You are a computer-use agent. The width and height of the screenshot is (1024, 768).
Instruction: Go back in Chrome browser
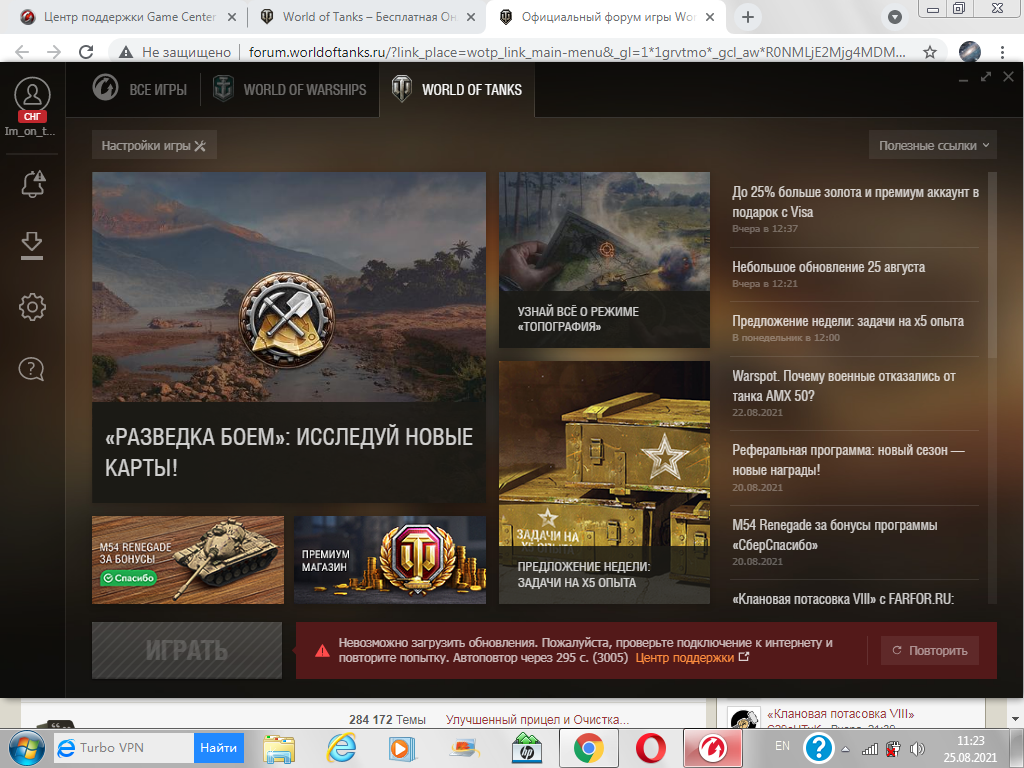pyautogui.click(x=22, y=52)
